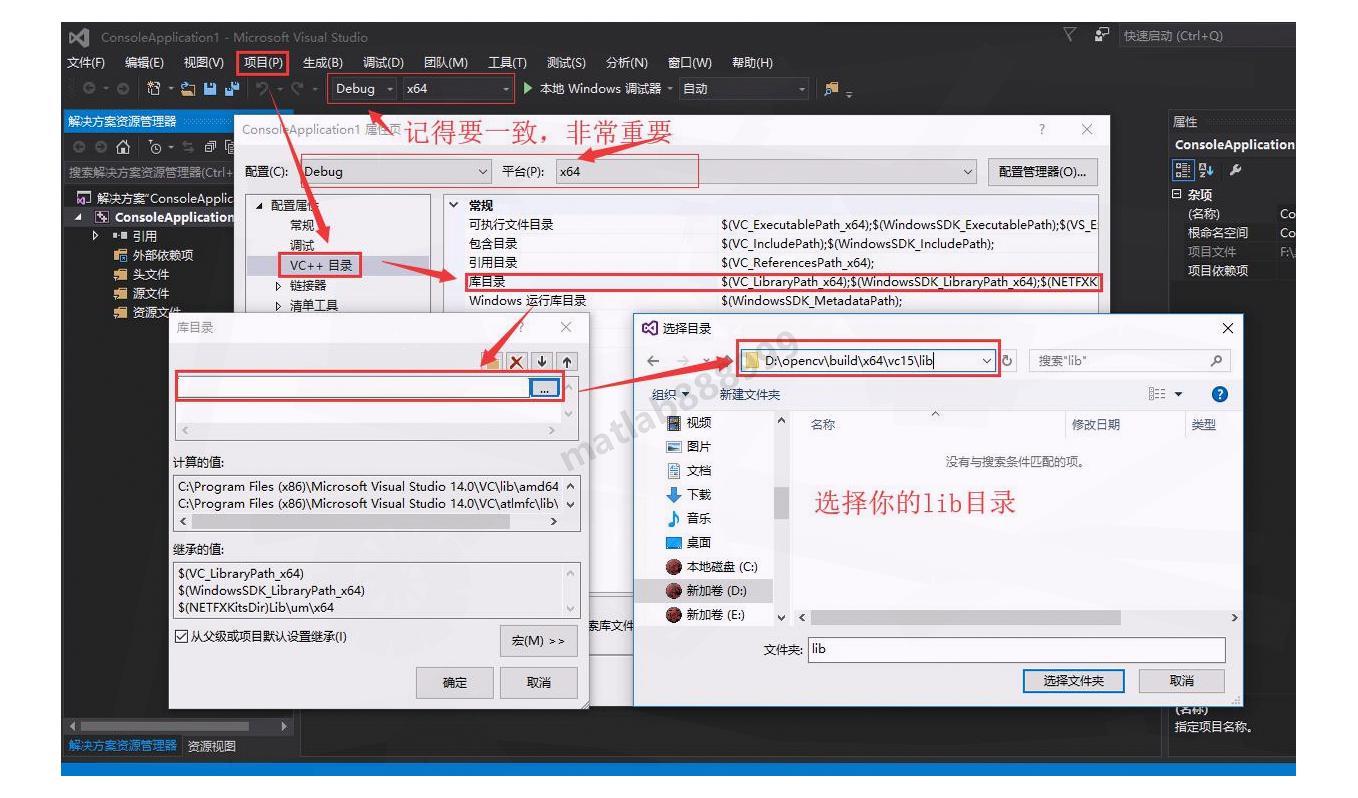Select the 库目录 property row

[x=783, y=282]
